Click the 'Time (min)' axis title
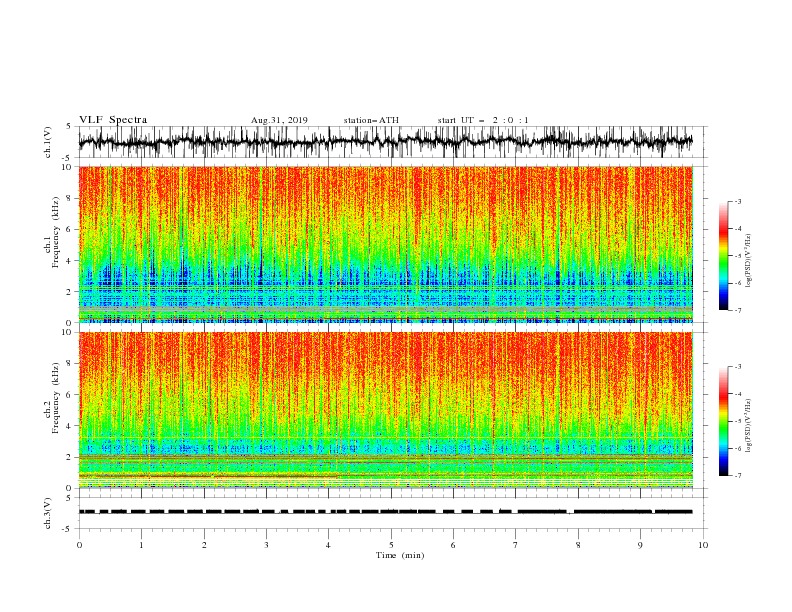Viewport: 792px width, 612px height. 400,555
